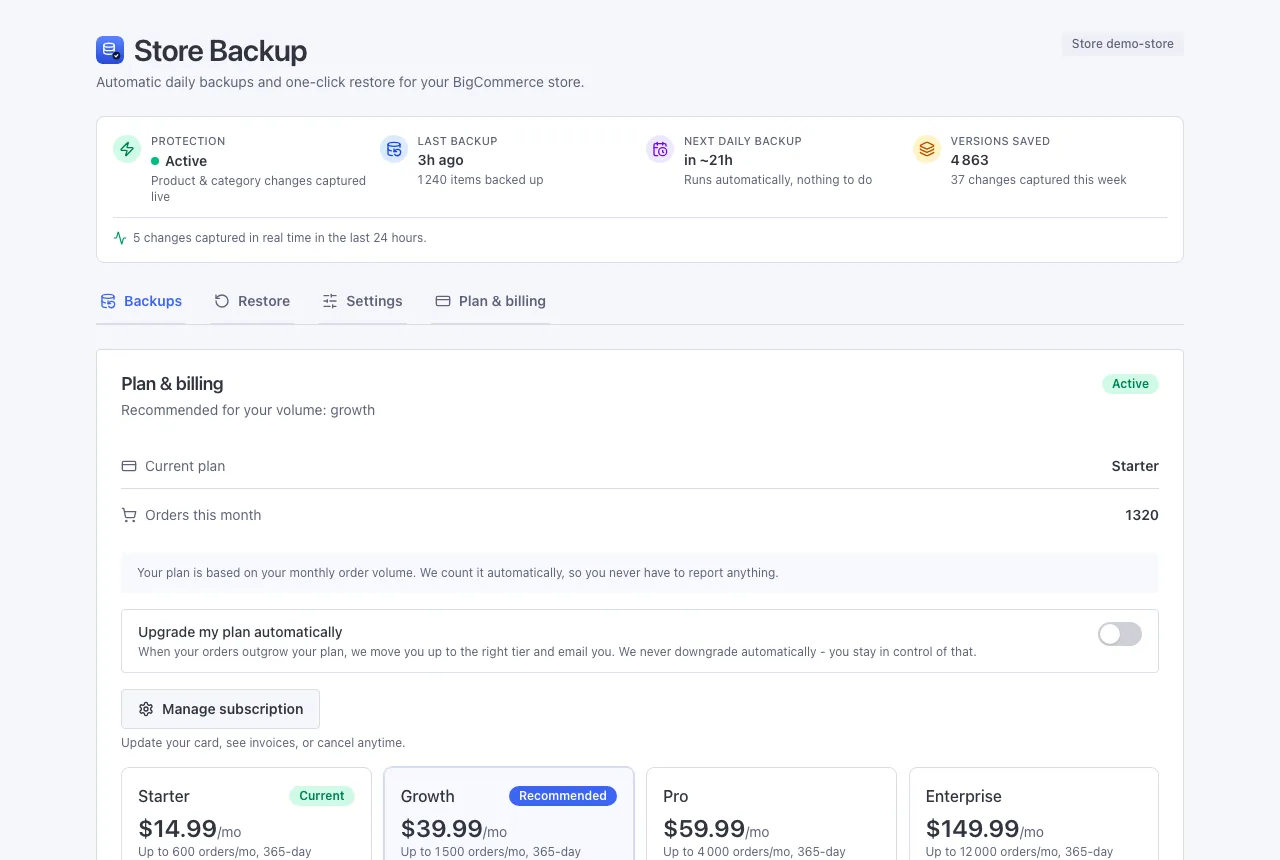Click the Starter value in Current plan row
The height and width of the screenshot is (860, 1280).
tap(1135, 466)
